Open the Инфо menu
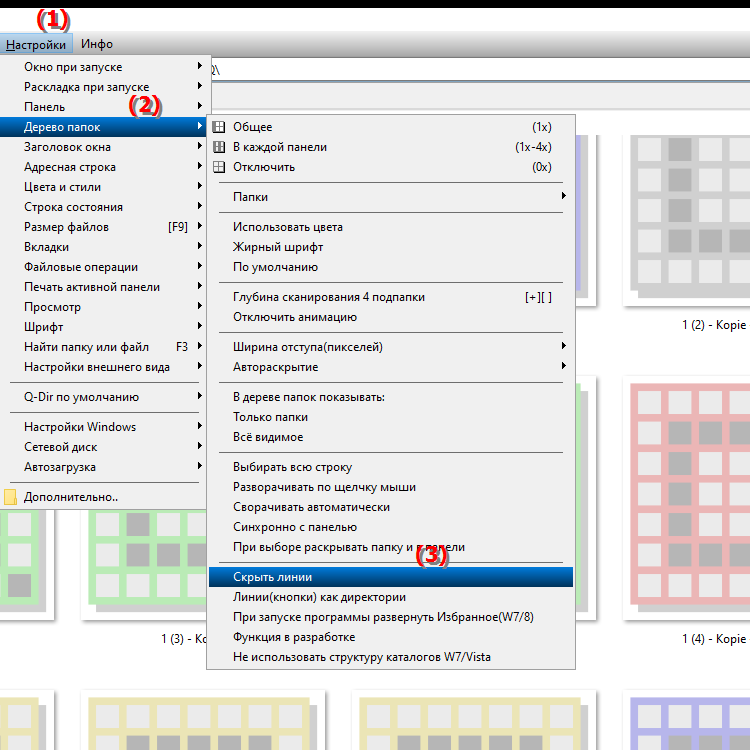Viewport: 750px width, 750px height. [97, 44]
